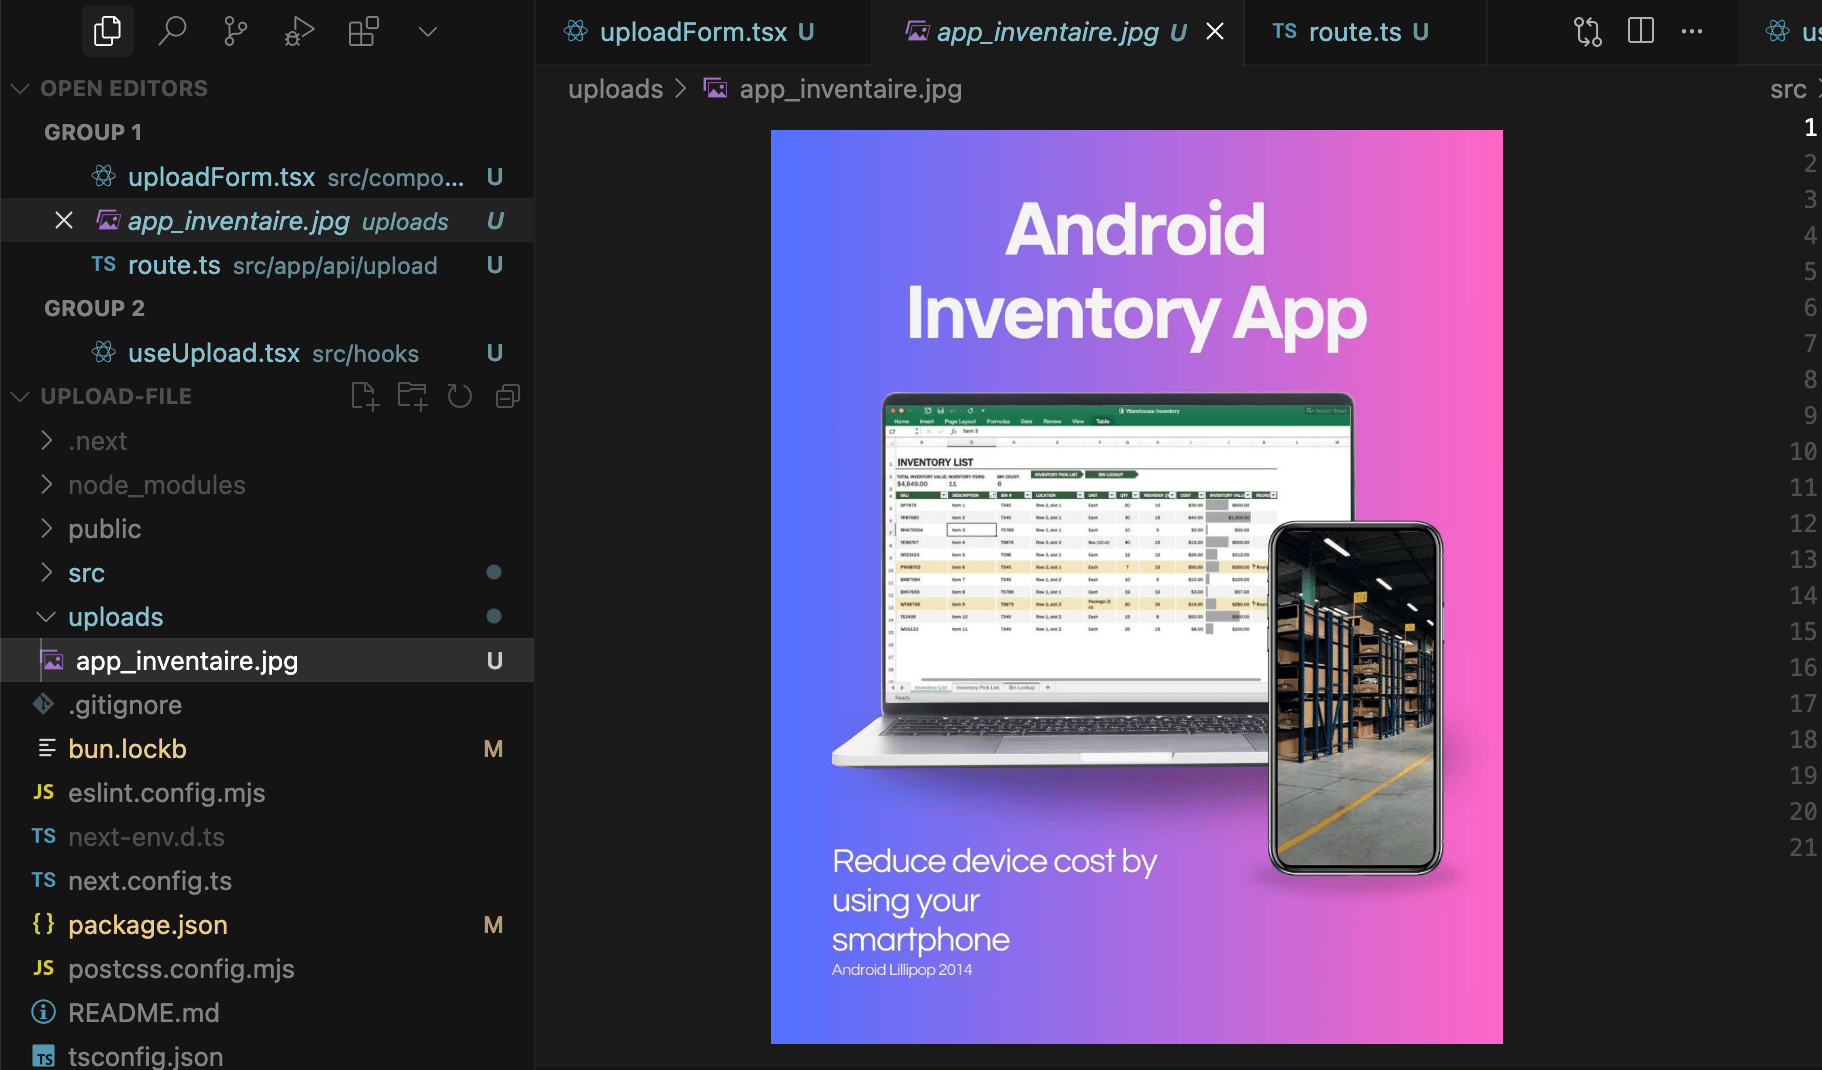Open the Extensions view icon
This screenshot has height=1070, width=1822.
[x=363, y=31]
